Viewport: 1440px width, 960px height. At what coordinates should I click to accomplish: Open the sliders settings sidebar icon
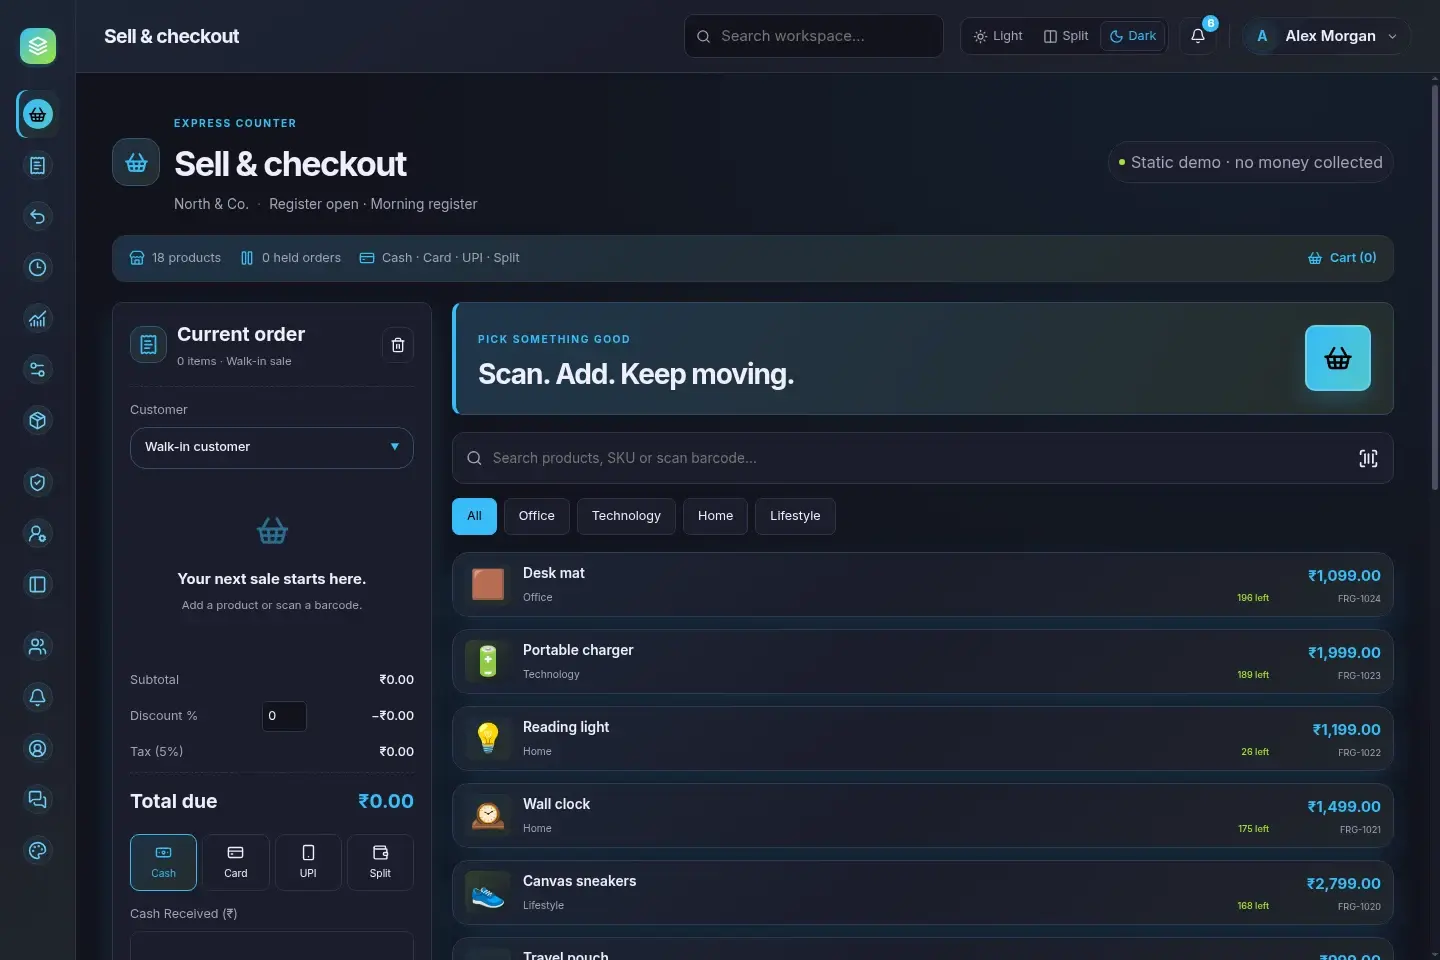tap(38, 370)
